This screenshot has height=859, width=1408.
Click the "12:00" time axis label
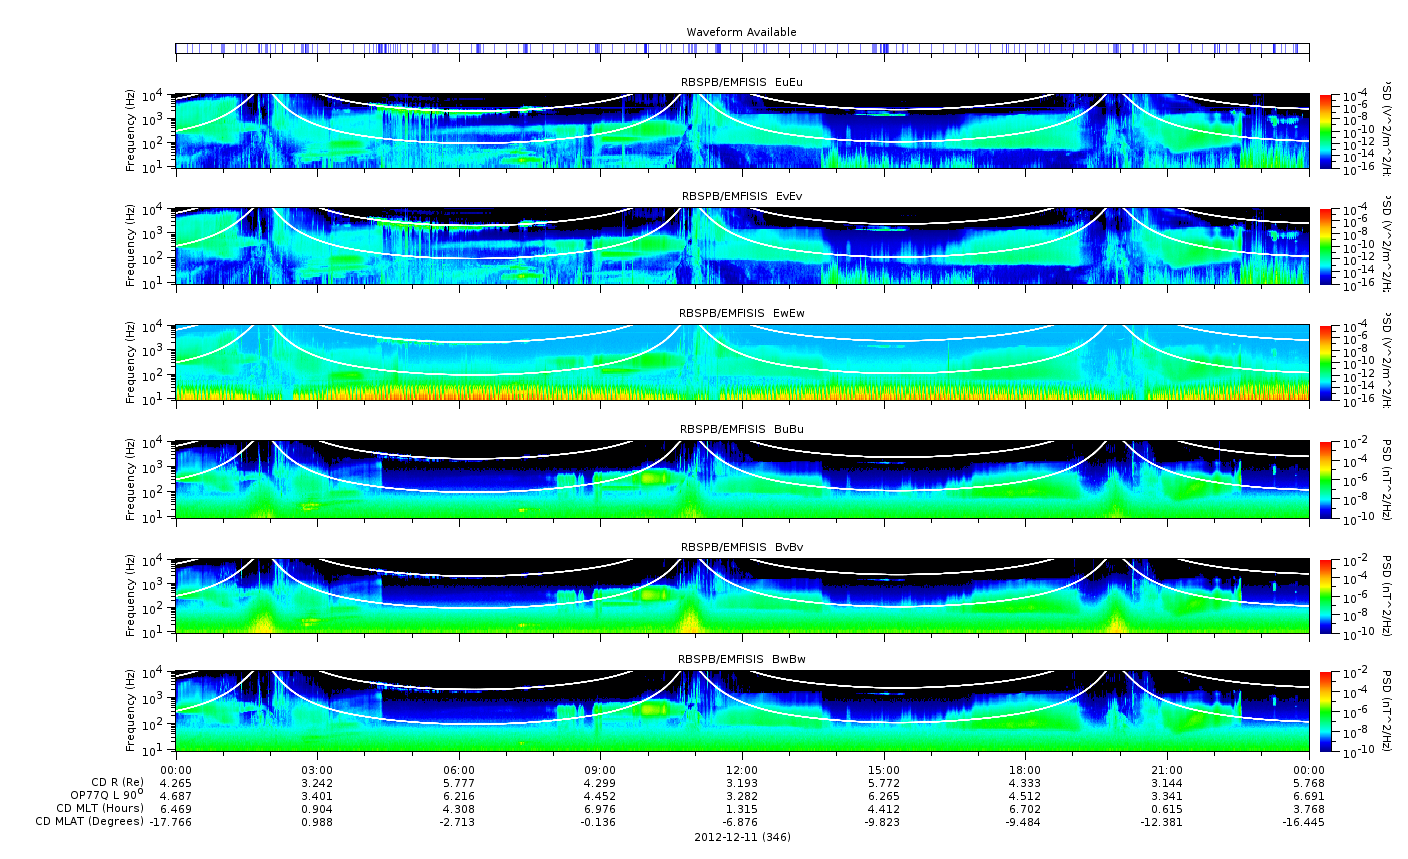[x=742, y=770]
